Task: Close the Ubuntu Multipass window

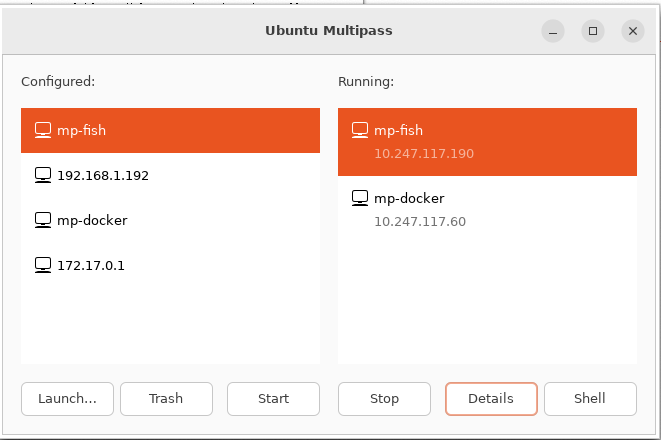Action: tap(633, 31)
